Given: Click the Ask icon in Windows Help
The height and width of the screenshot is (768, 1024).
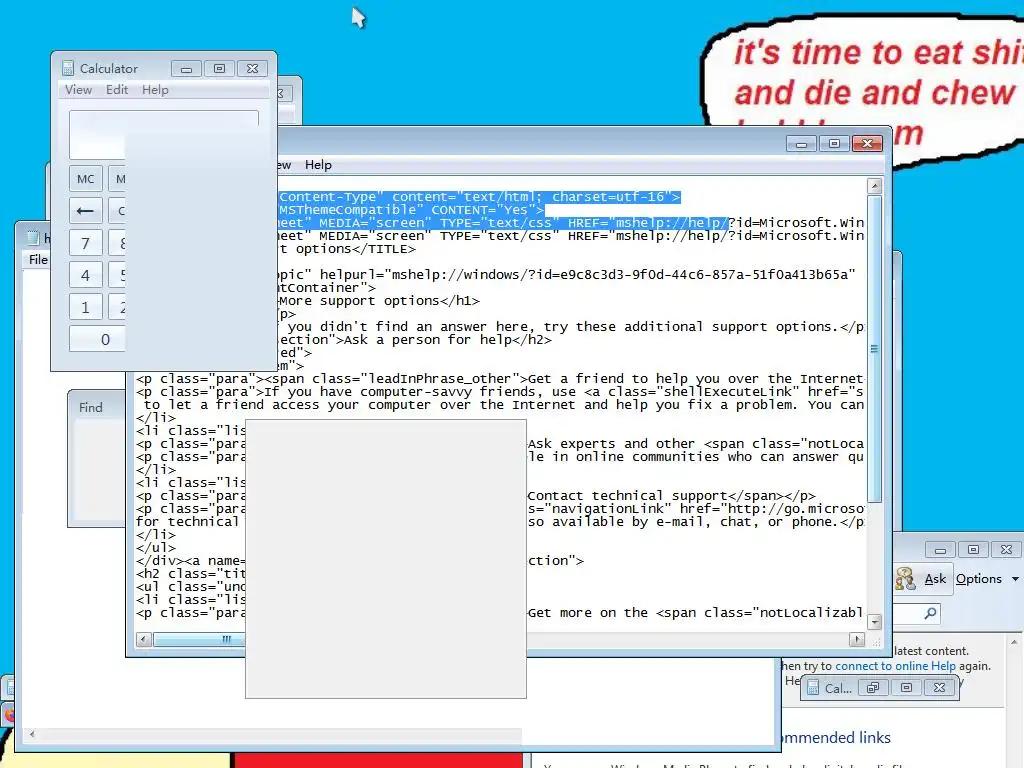Looking at the screenshot, I should 904,579.
